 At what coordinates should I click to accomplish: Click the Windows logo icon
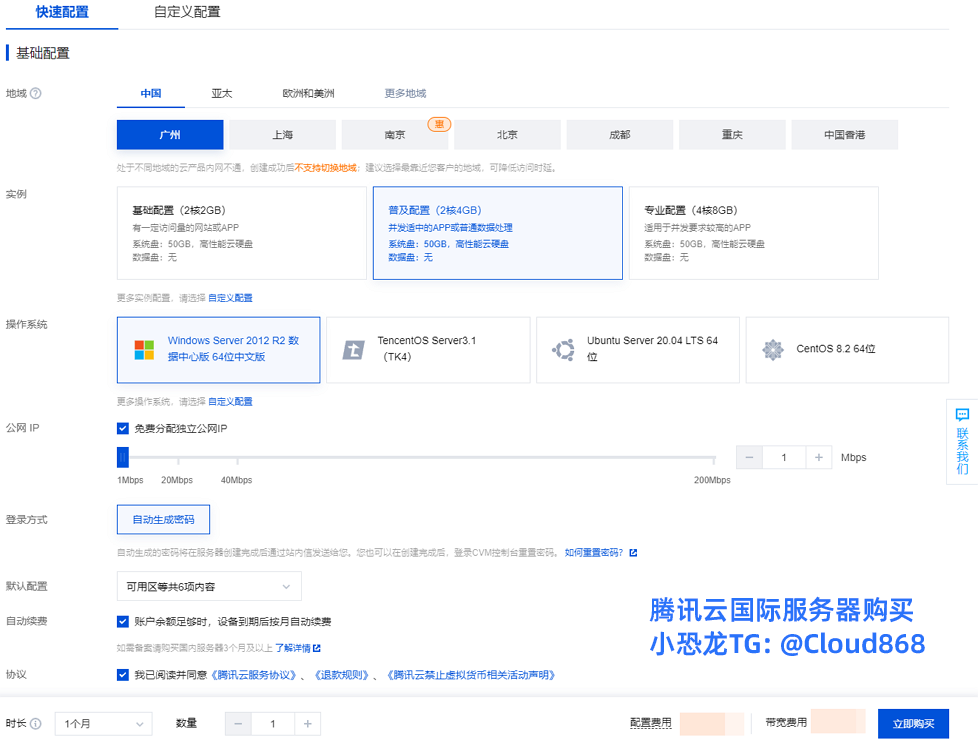[x=144, y=350]
